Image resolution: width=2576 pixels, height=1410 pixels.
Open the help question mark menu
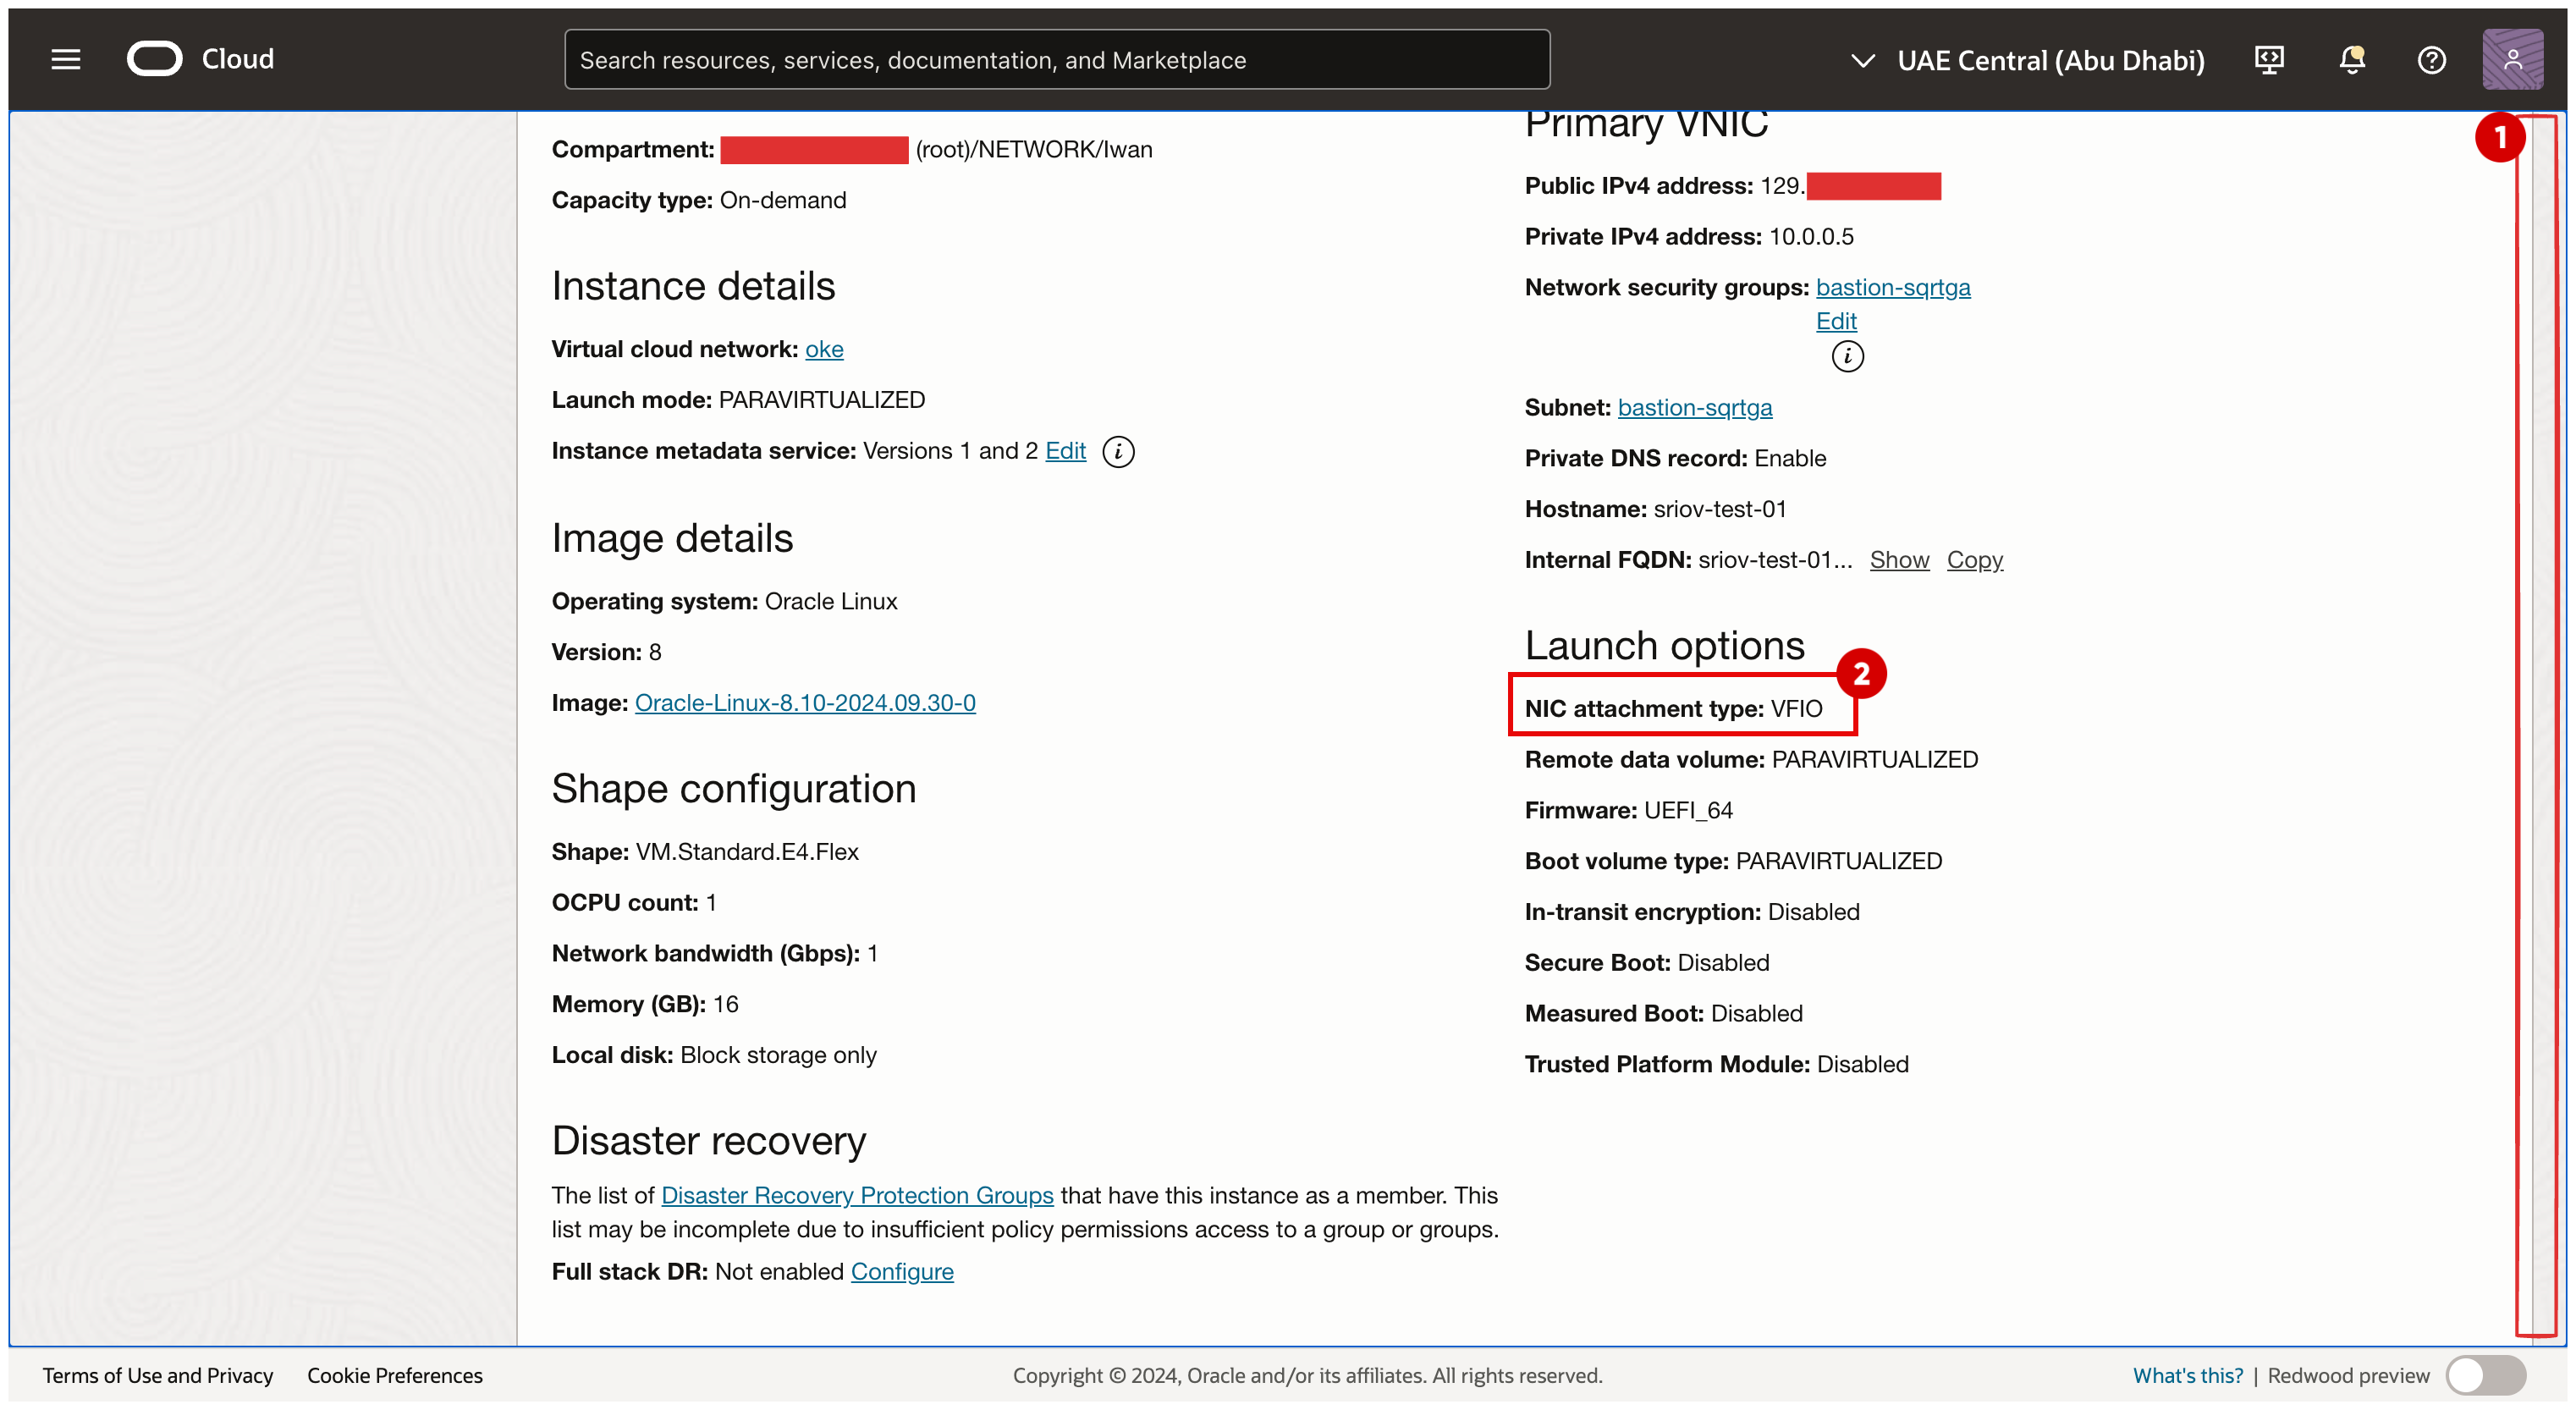coord(2431,60)
